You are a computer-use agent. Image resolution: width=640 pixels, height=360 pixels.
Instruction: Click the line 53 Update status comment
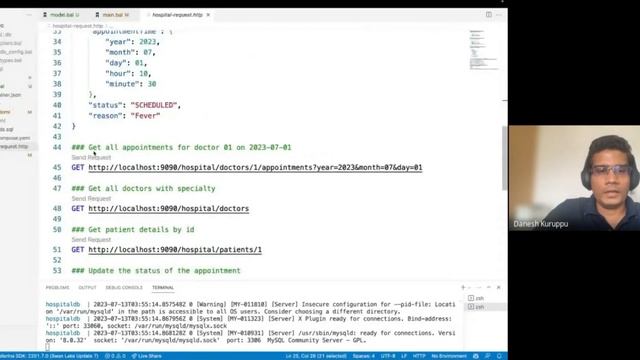(x=156, y=271)
